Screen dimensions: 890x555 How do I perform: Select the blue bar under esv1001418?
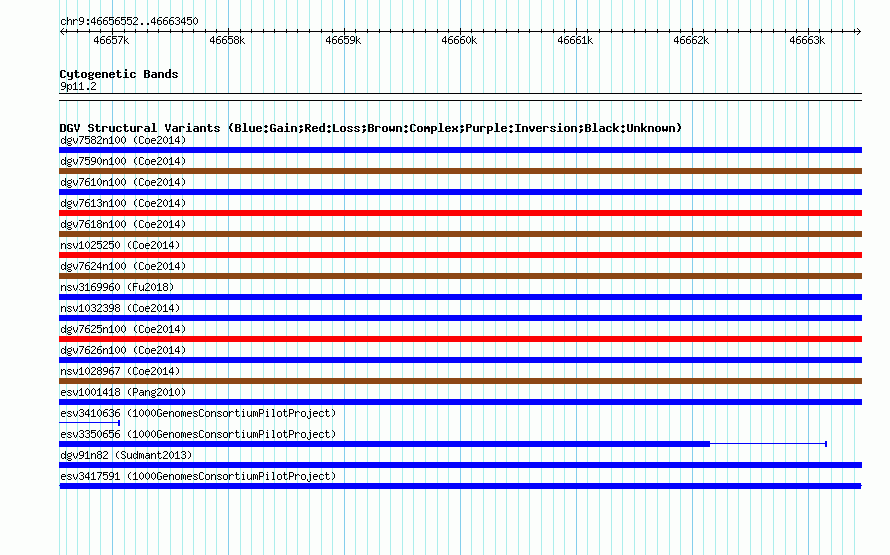[x=460, y=402]
